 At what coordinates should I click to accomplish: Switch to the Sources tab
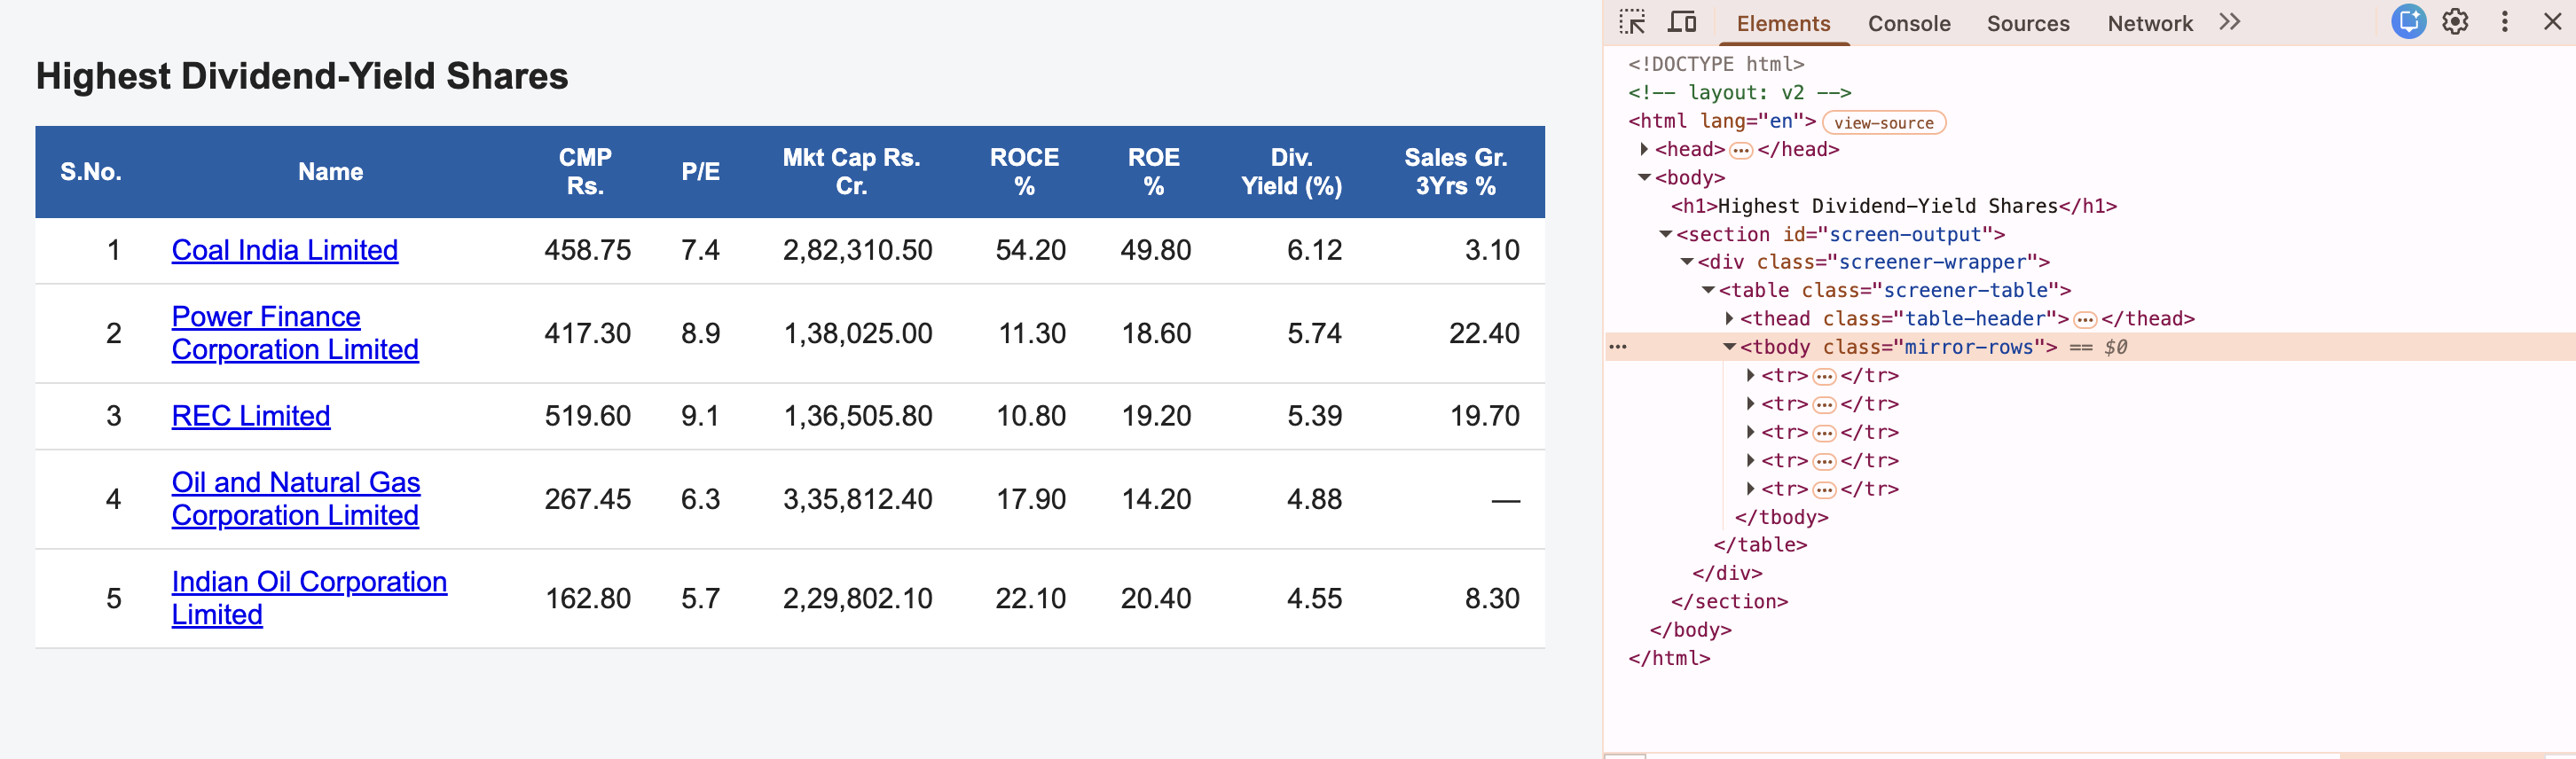[x=2027, y=23]
